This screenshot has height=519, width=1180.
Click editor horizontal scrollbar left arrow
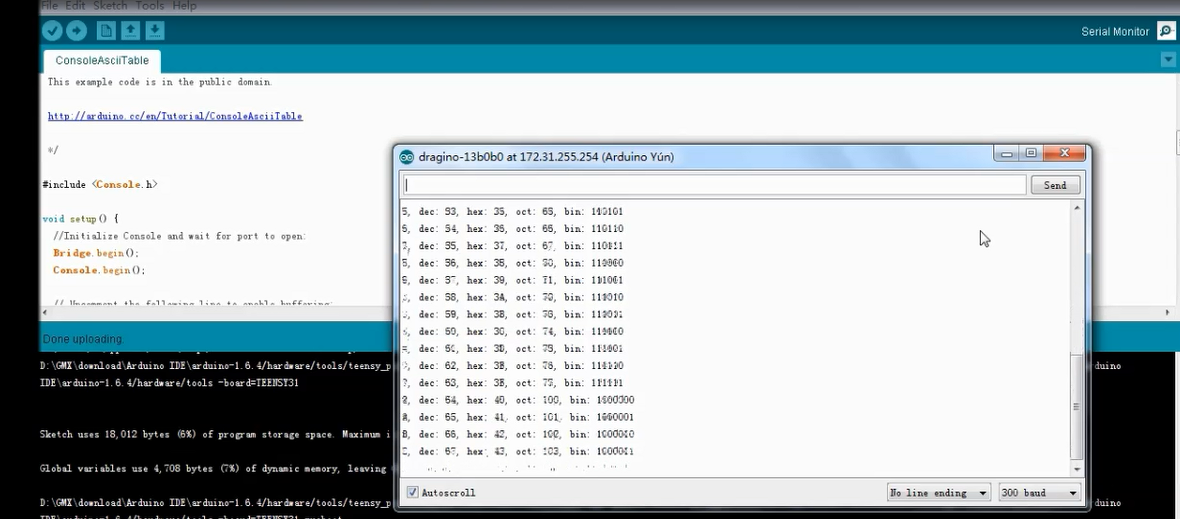point(46,311)
